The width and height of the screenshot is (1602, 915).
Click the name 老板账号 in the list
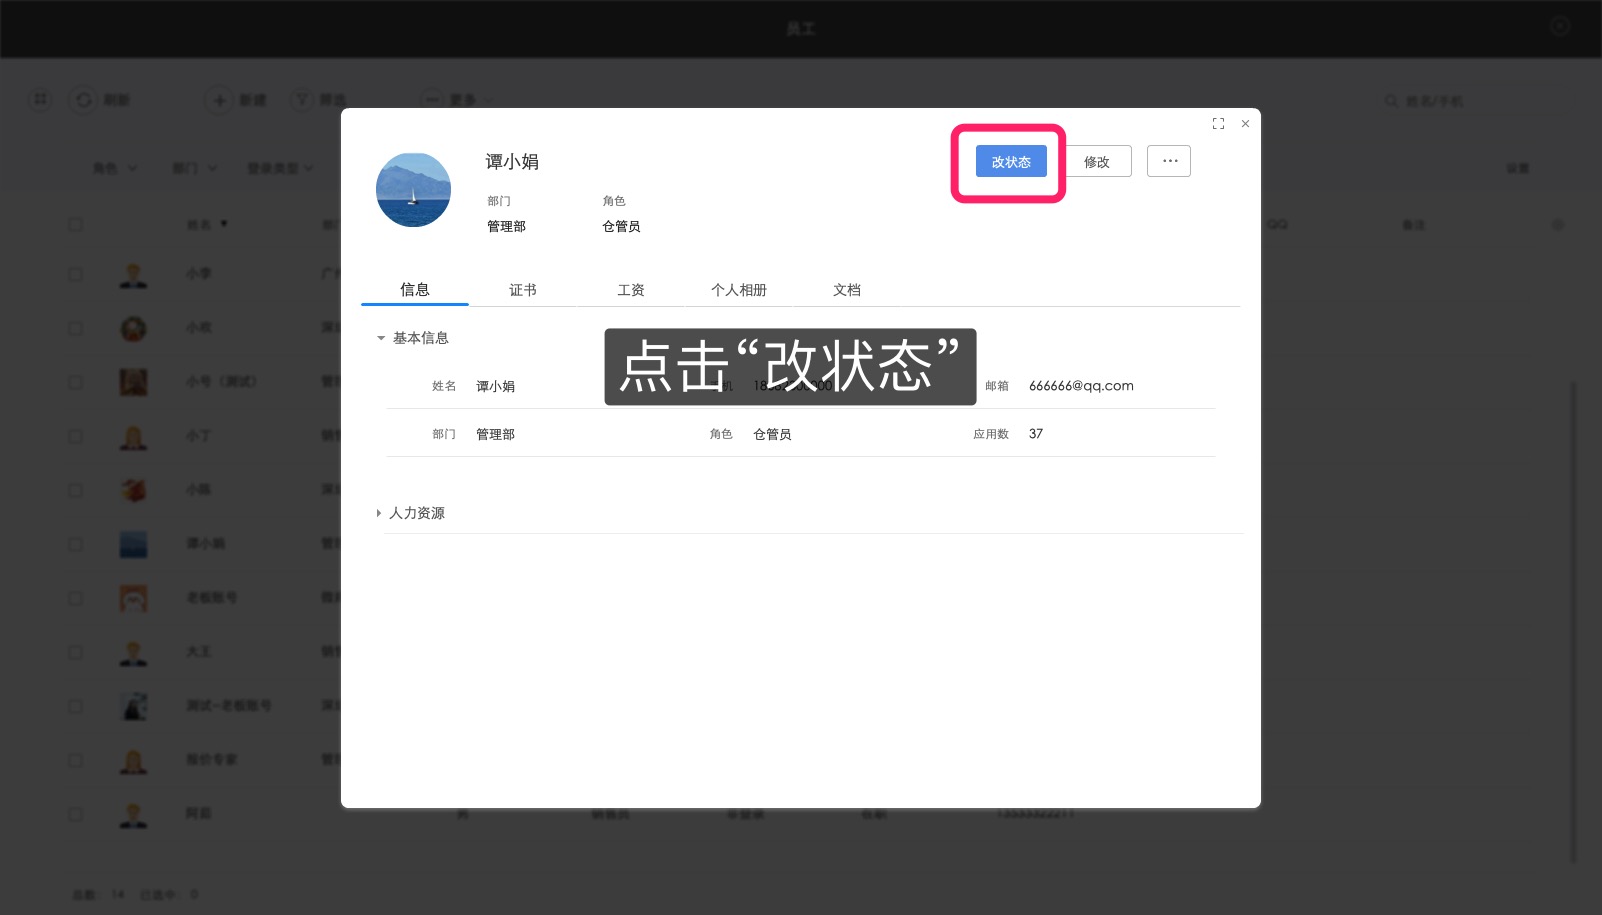click(211, 598)
